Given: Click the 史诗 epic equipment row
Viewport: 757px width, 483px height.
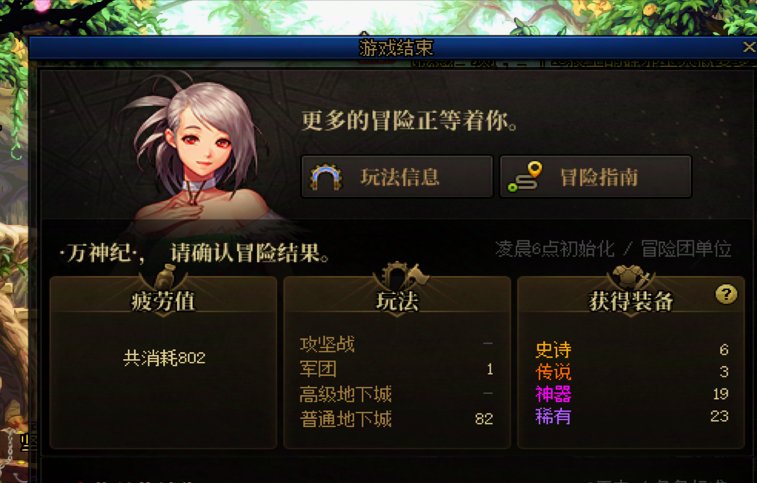Looking at the screenshot, I should (631, 349).
